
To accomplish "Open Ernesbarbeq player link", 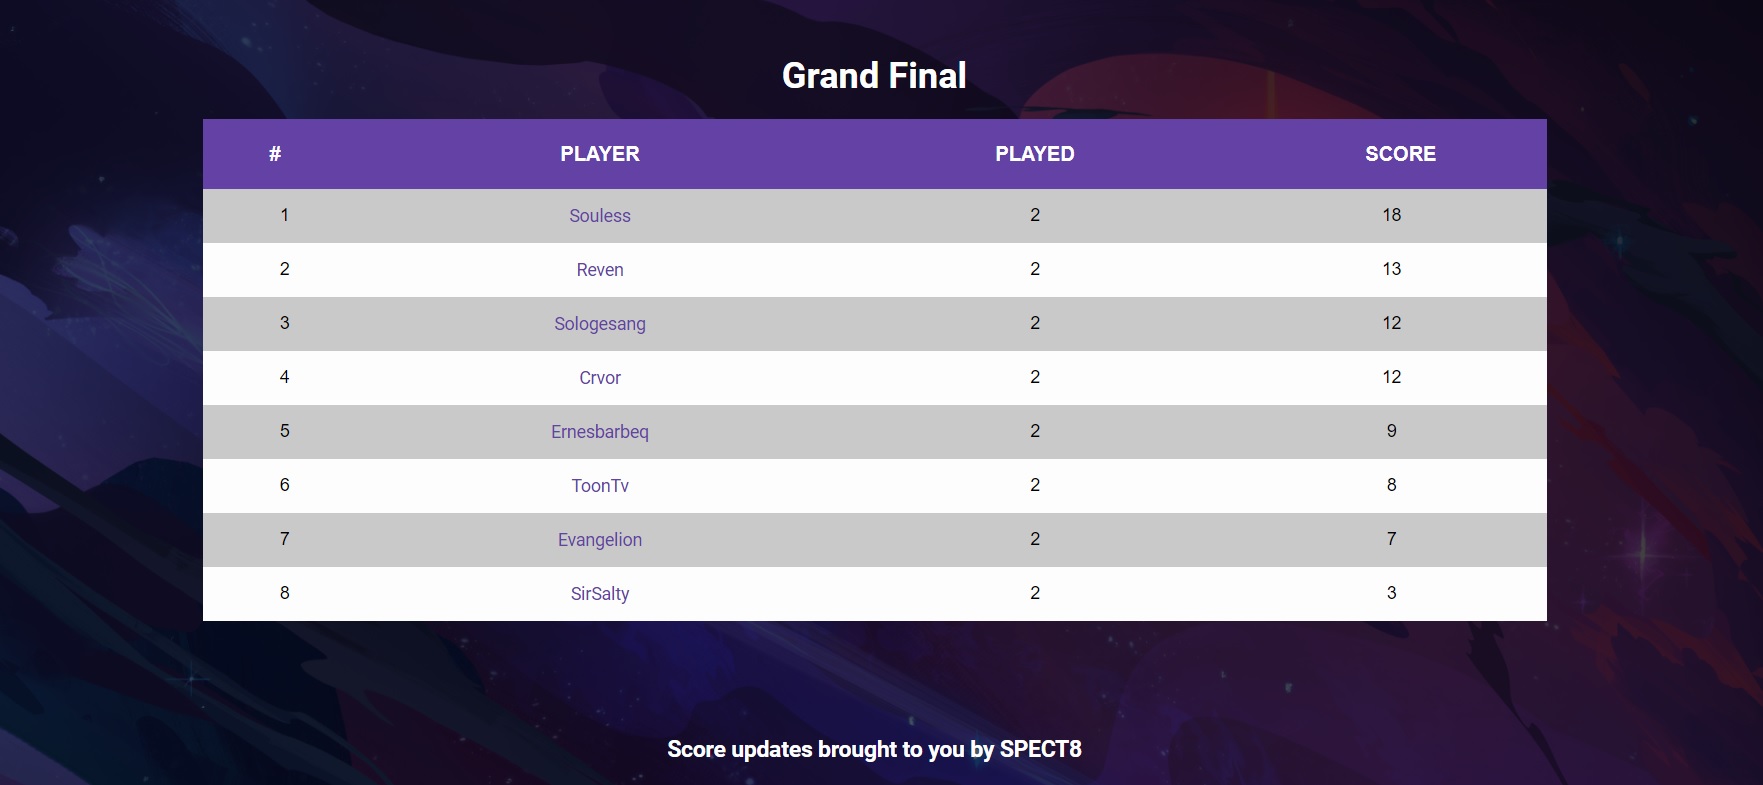I will click(600, 432).
